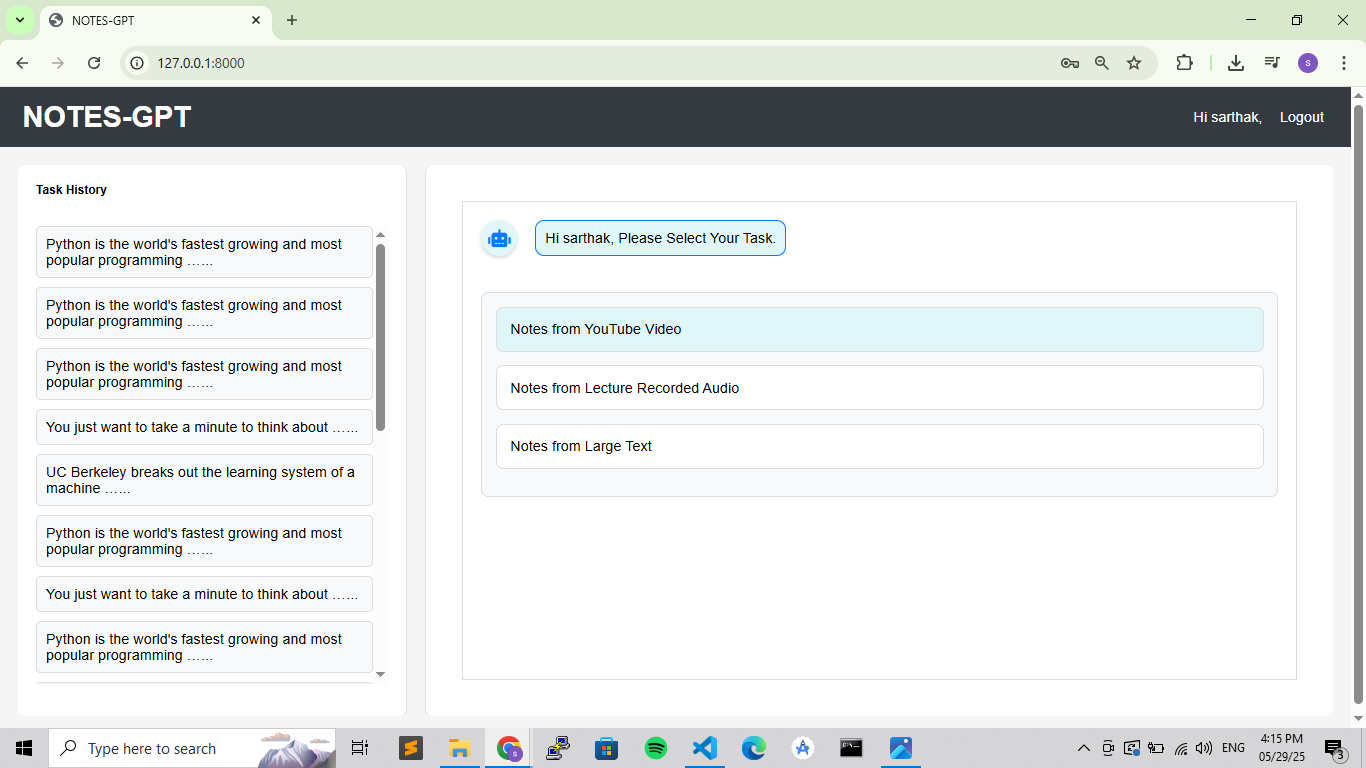1366x768 pixels.
Task: Click the NOTES-GPT header title
Action: (107, 117)
